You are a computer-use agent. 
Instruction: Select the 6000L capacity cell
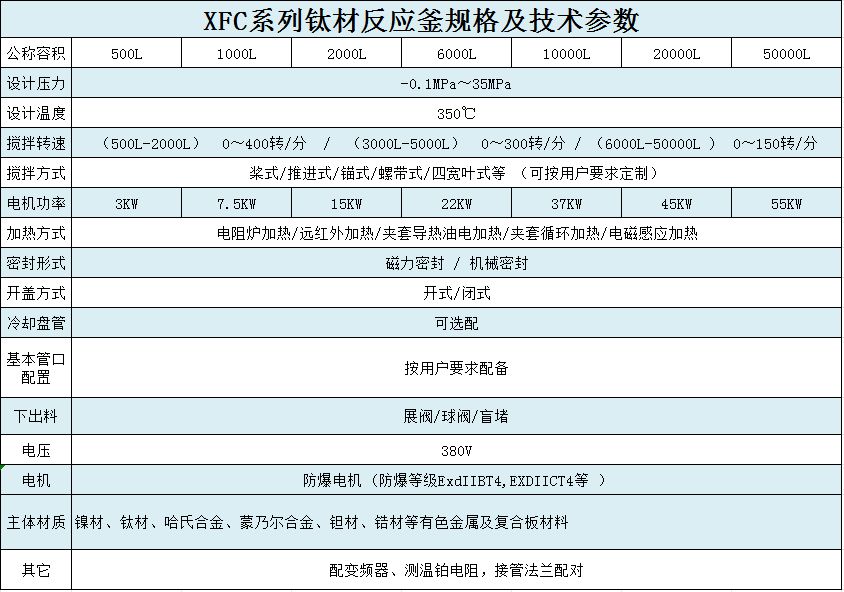(x=456, y=54)
